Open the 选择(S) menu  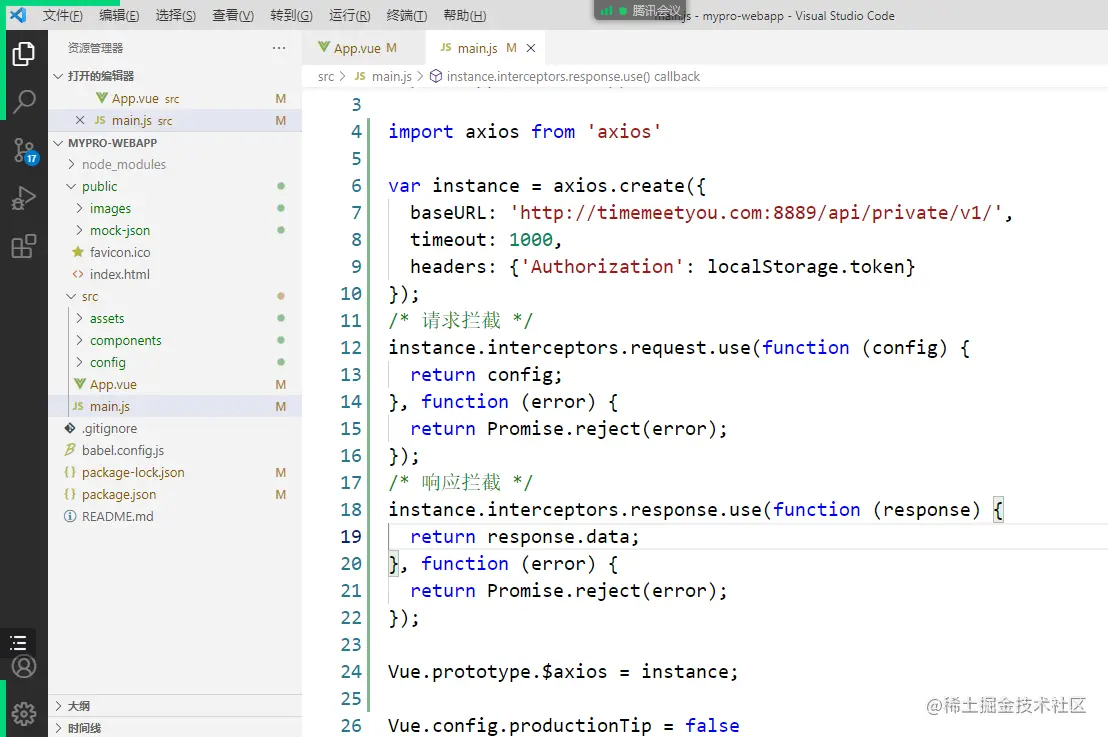tap(175, 16)
